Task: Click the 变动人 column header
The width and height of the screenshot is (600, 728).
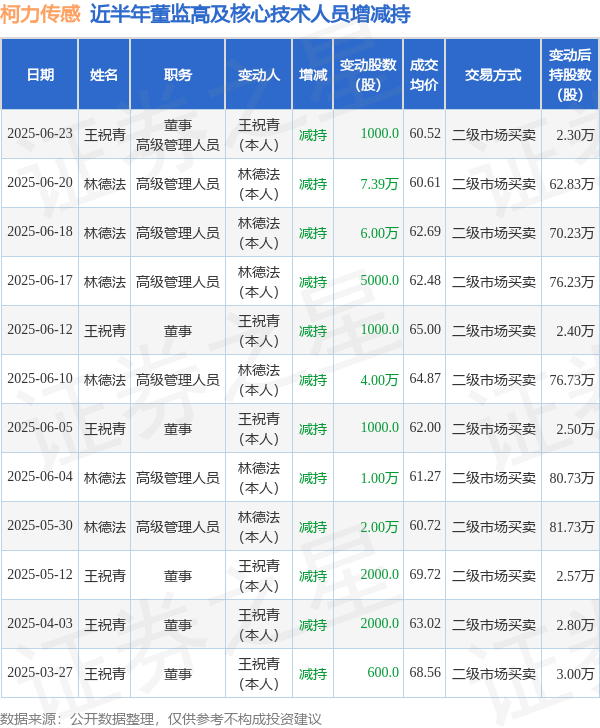Action: point(259,75)
